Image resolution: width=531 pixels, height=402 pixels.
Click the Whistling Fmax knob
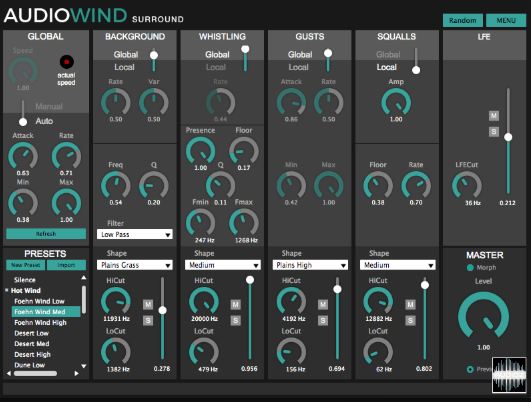(244, 223)
